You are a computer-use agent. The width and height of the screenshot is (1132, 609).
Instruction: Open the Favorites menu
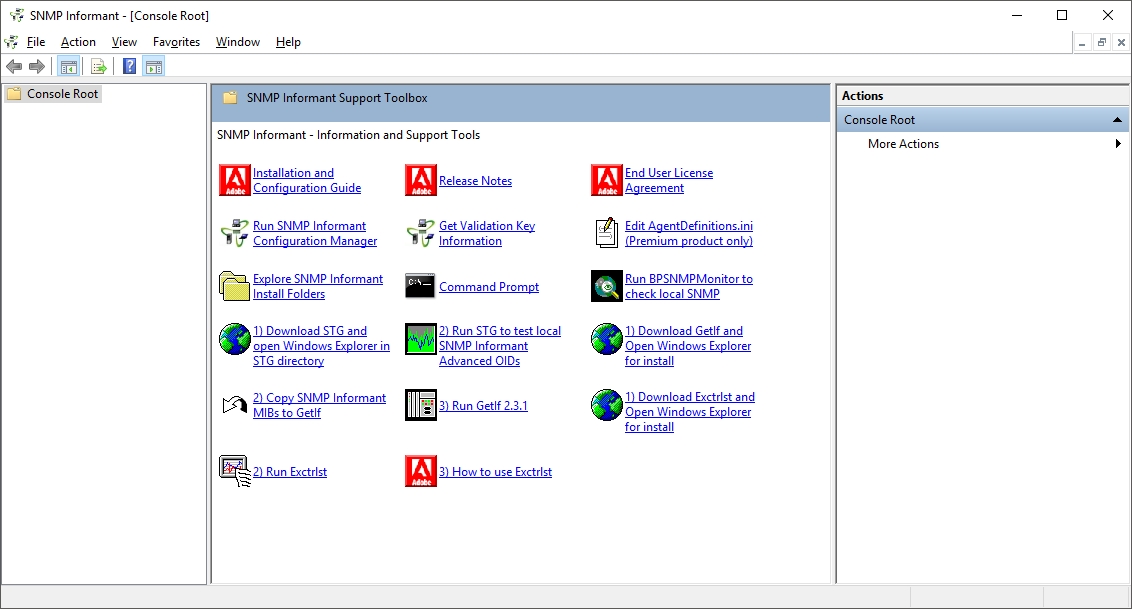(x=176, y=42)
